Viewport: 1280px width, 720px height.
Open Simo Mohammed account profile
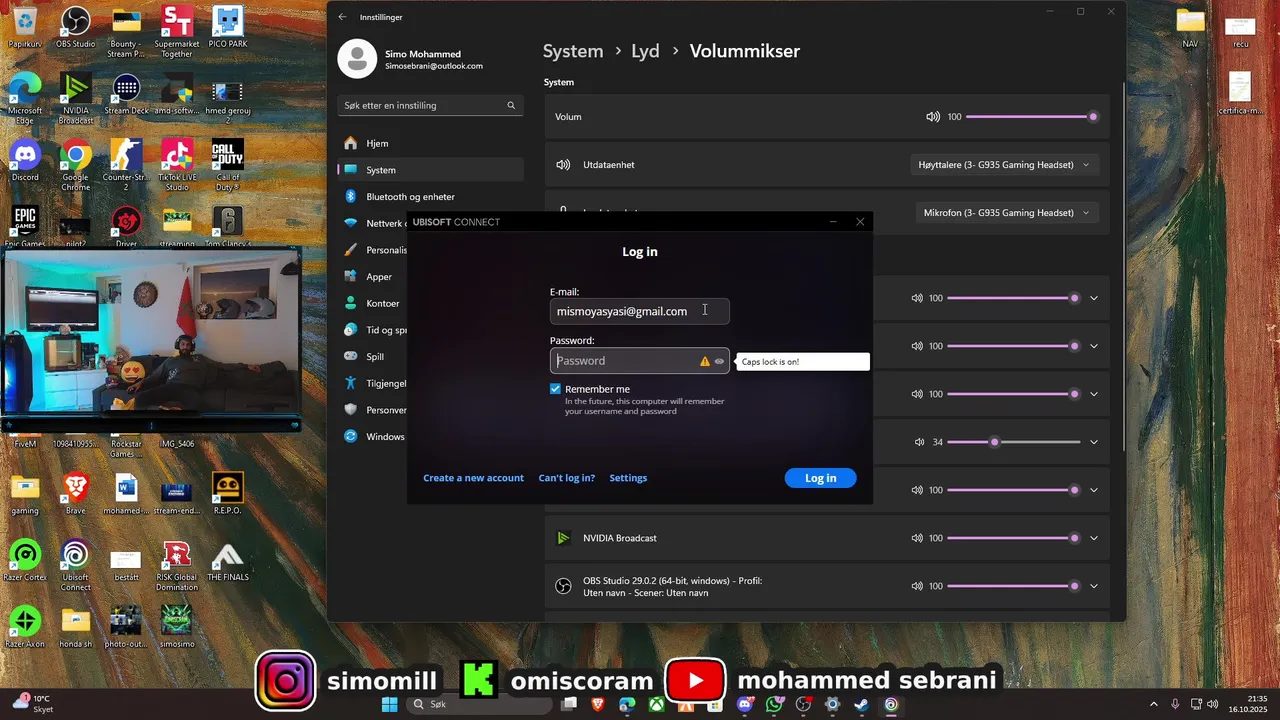411,59
